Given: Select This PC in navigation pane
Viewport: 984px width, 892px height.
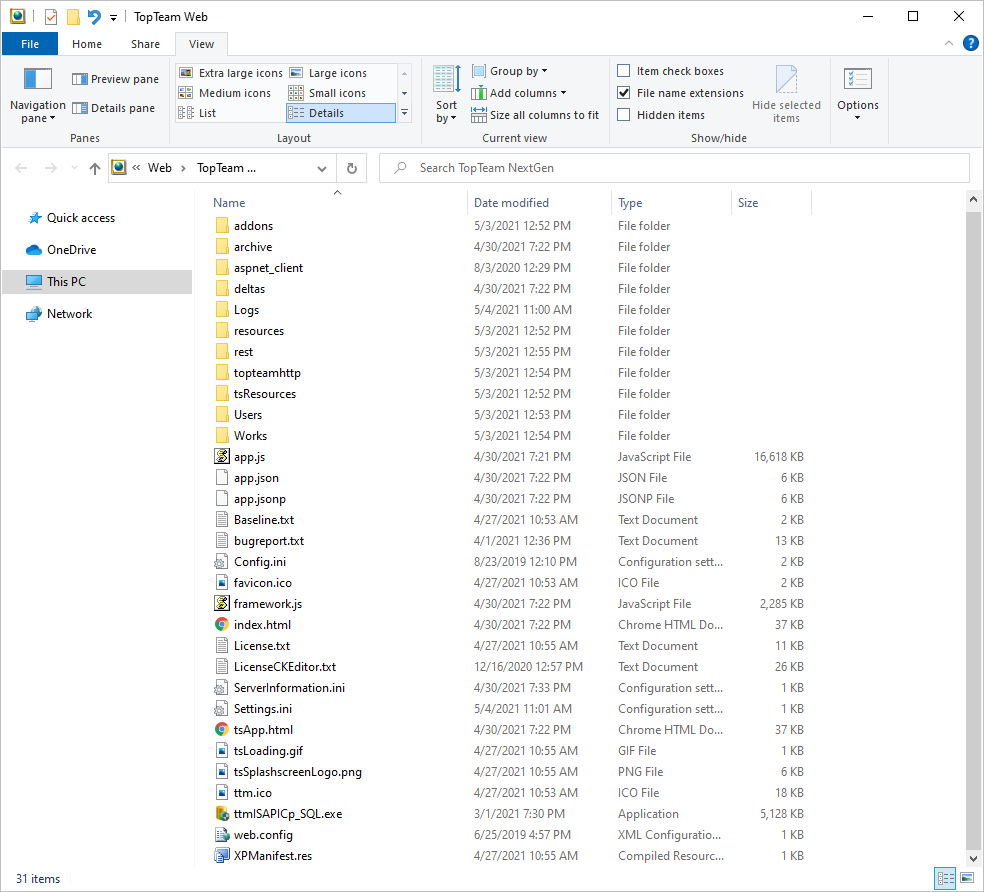Looking at the screenshot, I should click(x=97, y=282).
